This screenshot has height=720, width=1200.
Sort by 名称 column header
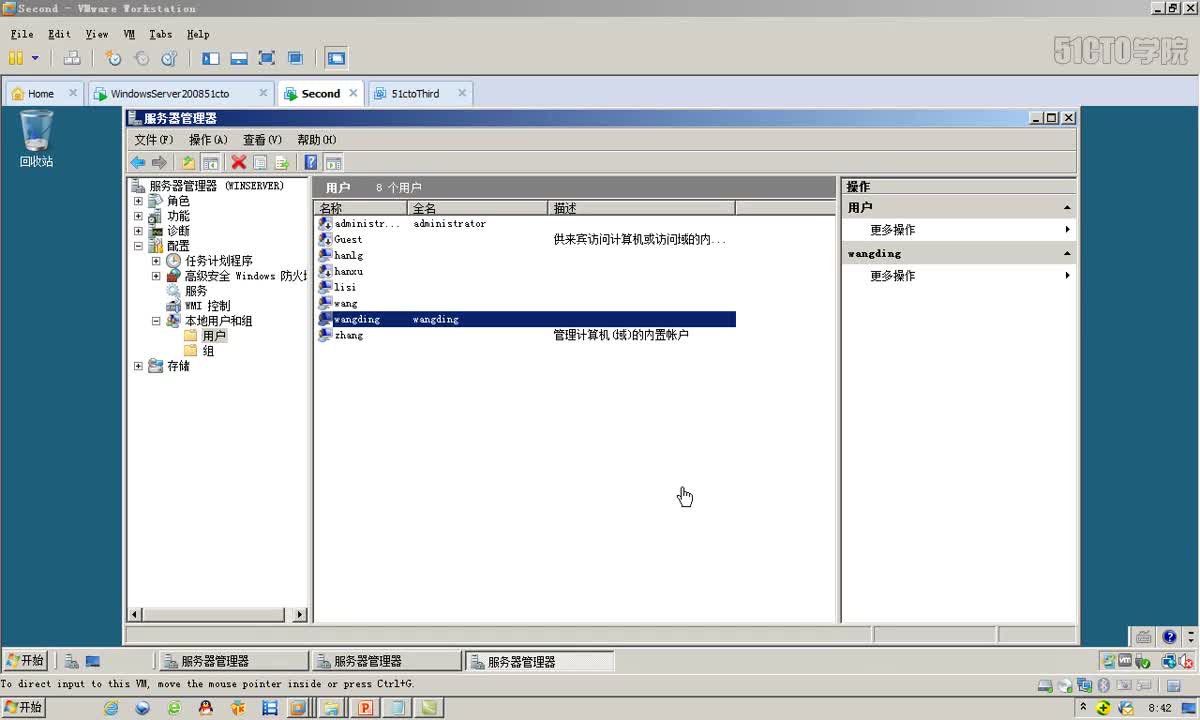[x=361, y=208]
